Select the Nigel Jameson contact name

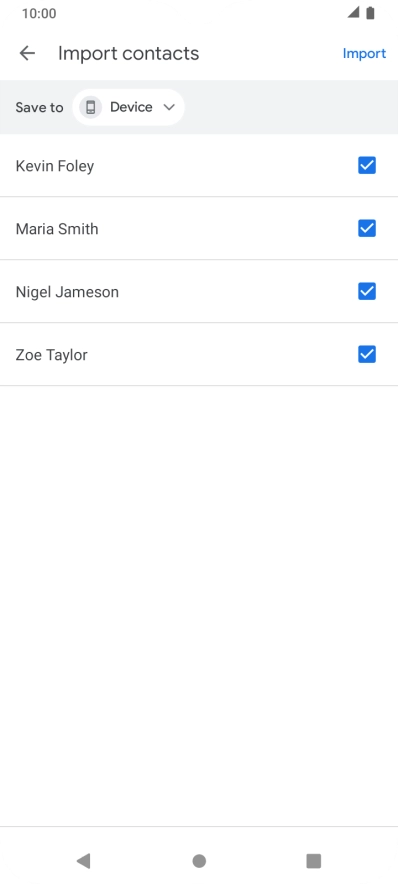pyautogui.click(x=67, y=292)
